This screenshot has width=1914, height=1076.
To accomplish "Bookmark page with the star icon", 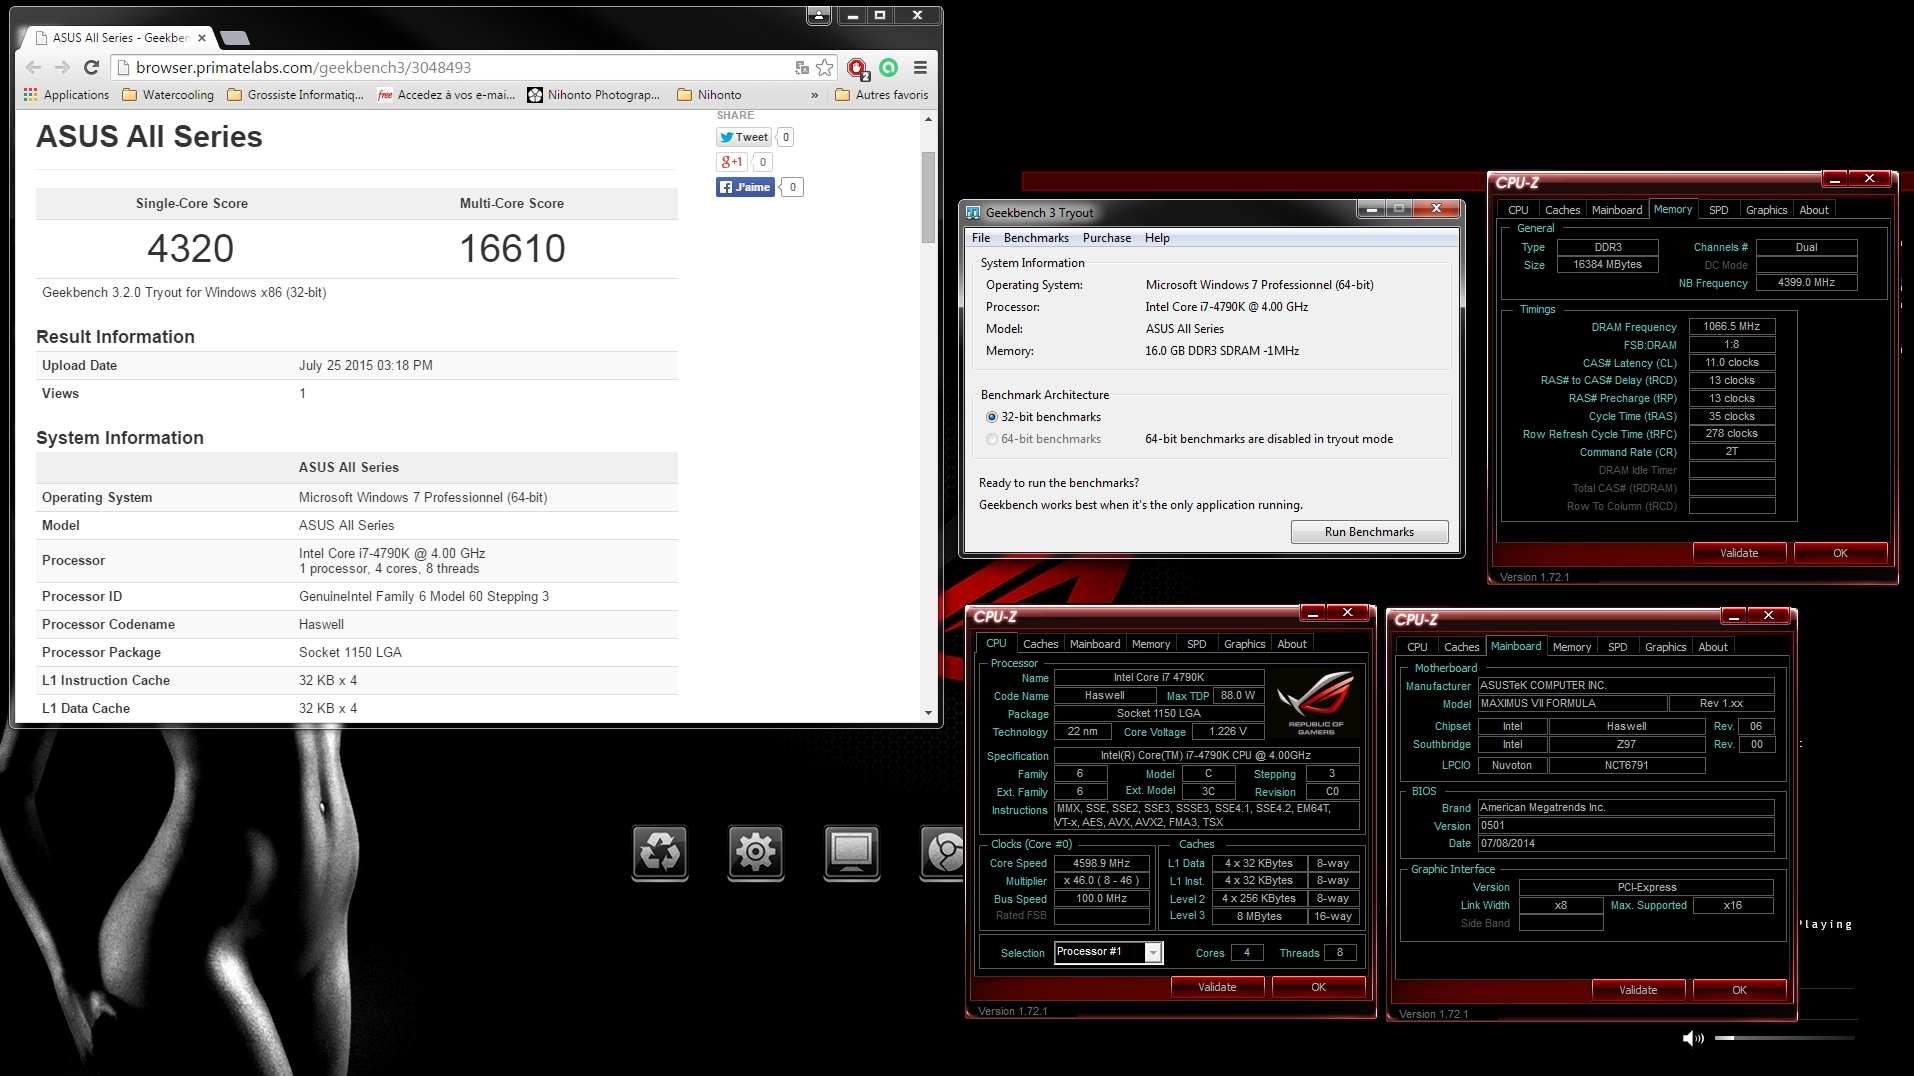I will (824, 67).
